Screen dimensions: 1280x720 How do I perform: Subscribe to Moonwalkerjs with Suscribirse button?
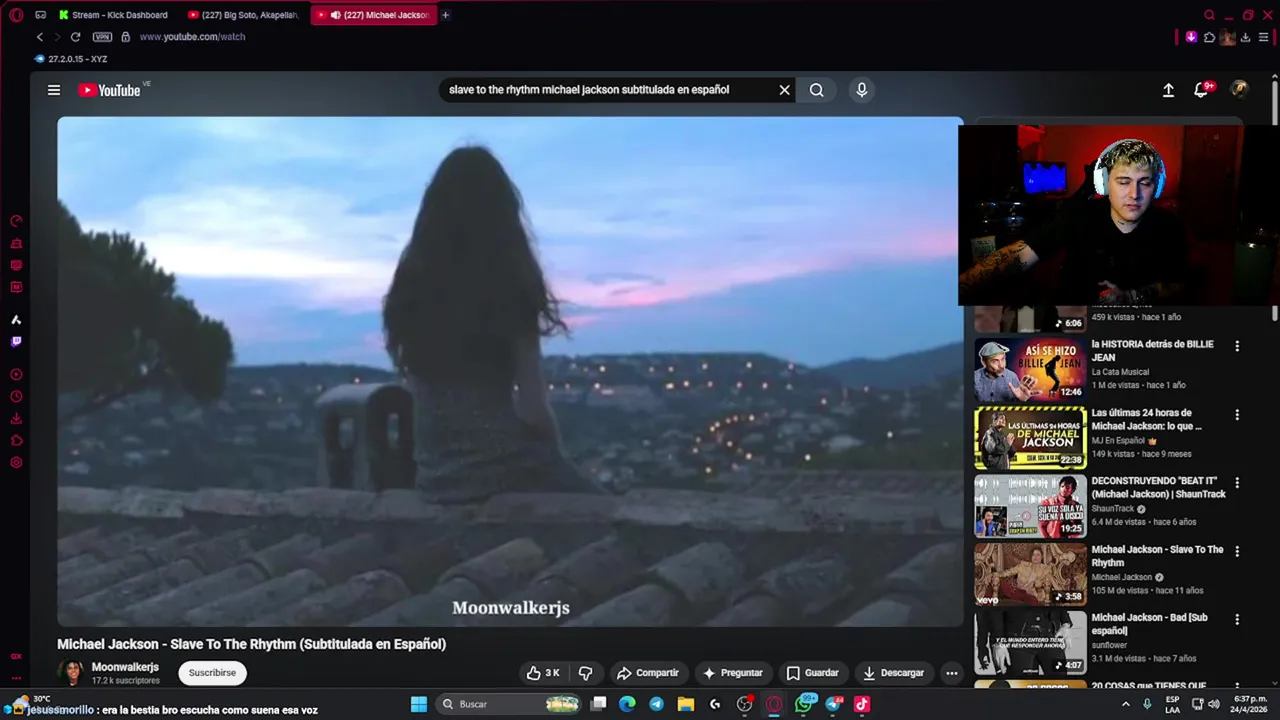[x=212, y=673]
